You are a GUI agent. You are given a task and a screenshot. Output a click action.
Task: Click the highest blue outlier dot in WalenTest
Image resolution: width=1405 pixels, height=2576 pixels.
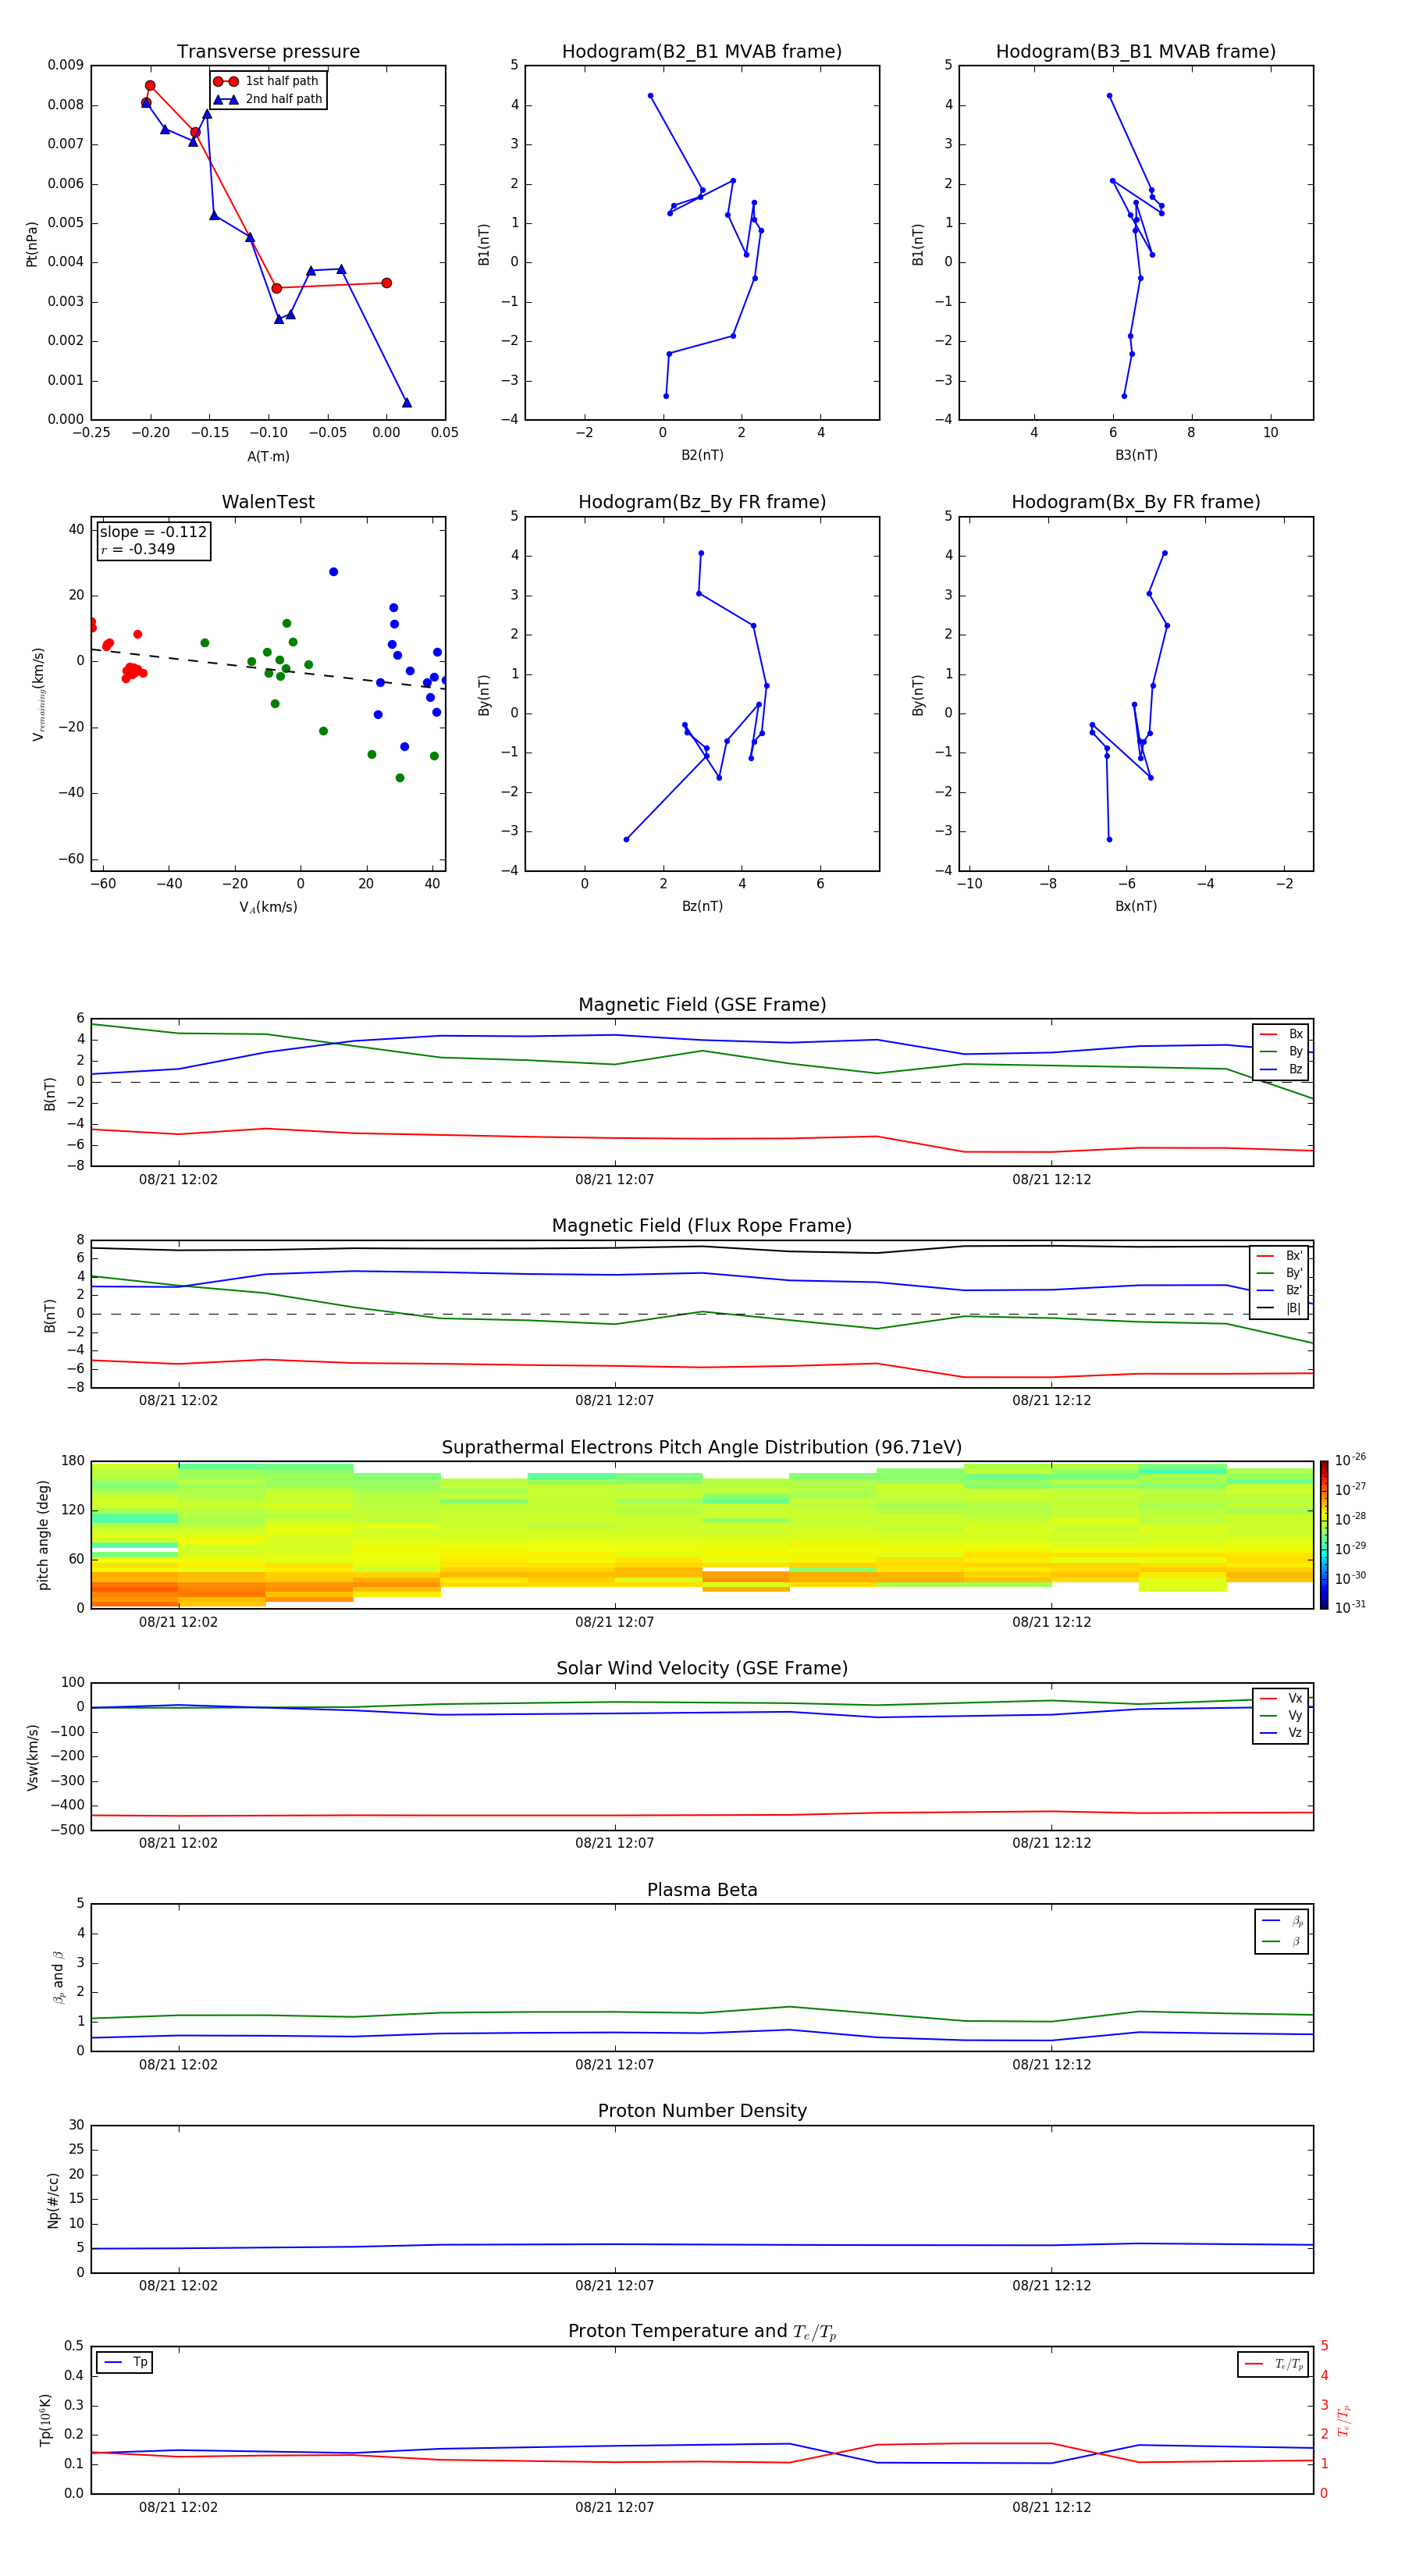(x=333, y=572)
